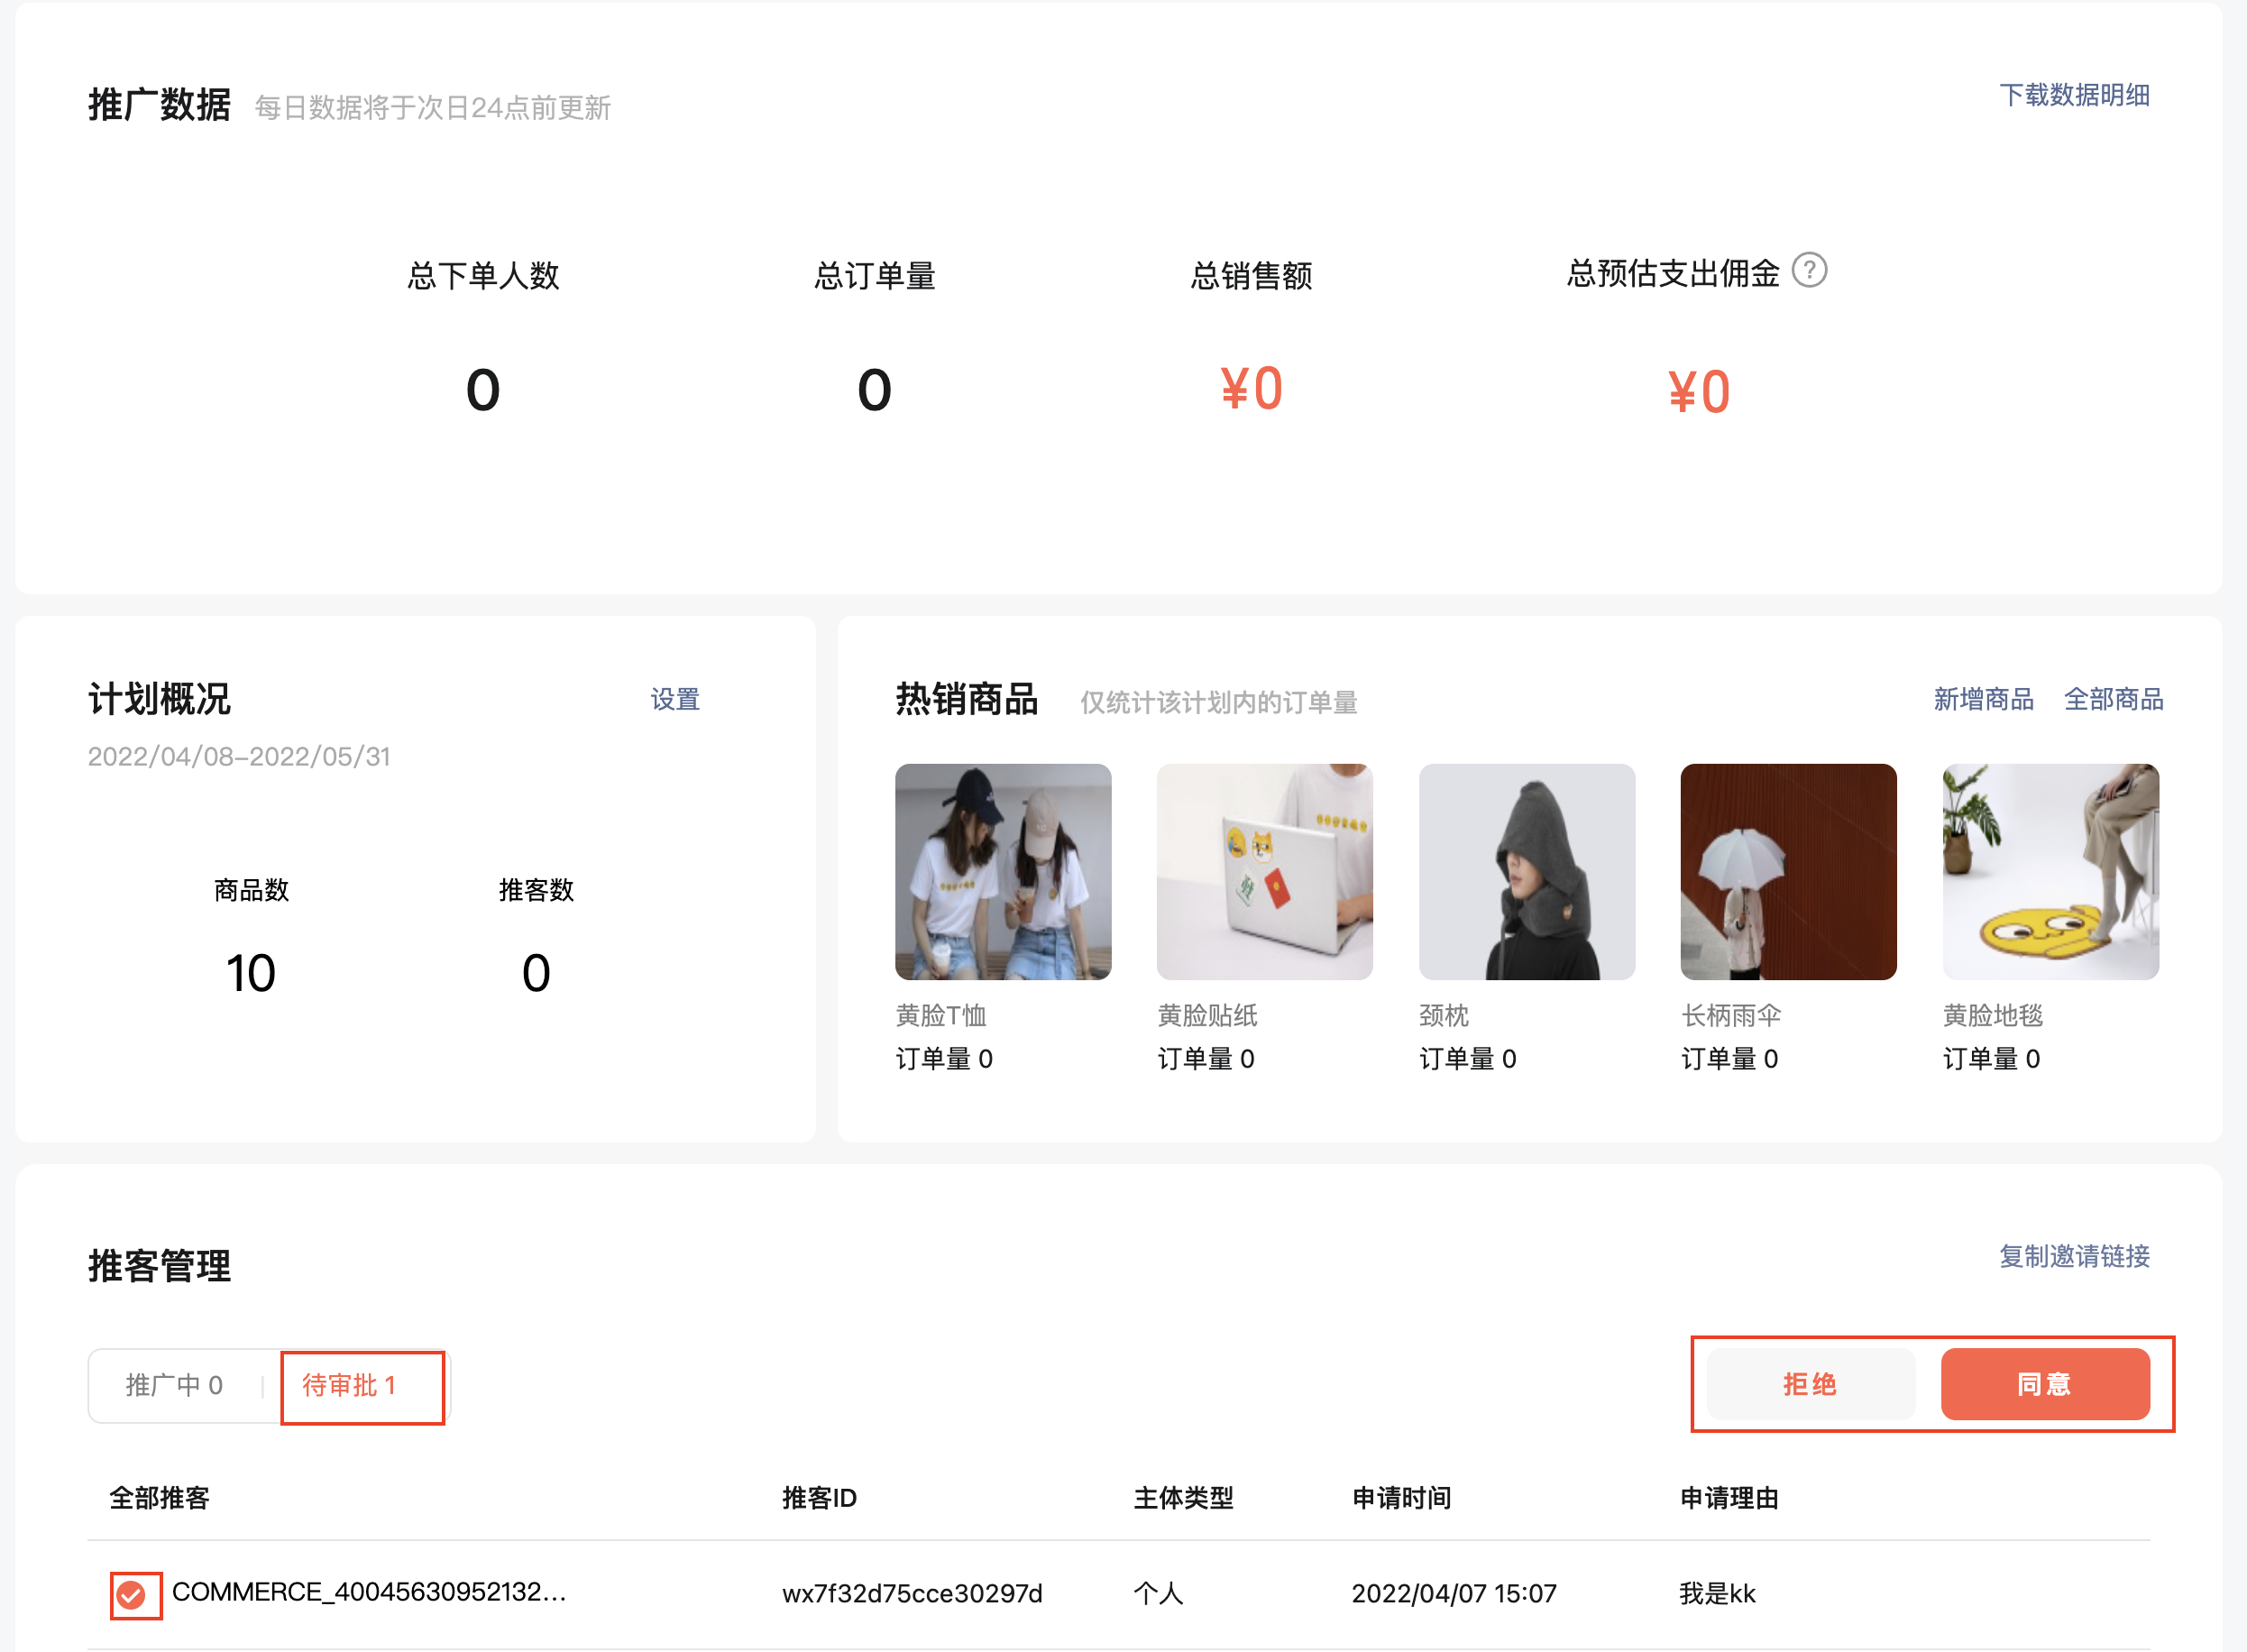
Task: Click the COMMERCE_40045630952132 promoter name
Action: coord(369,1591)
